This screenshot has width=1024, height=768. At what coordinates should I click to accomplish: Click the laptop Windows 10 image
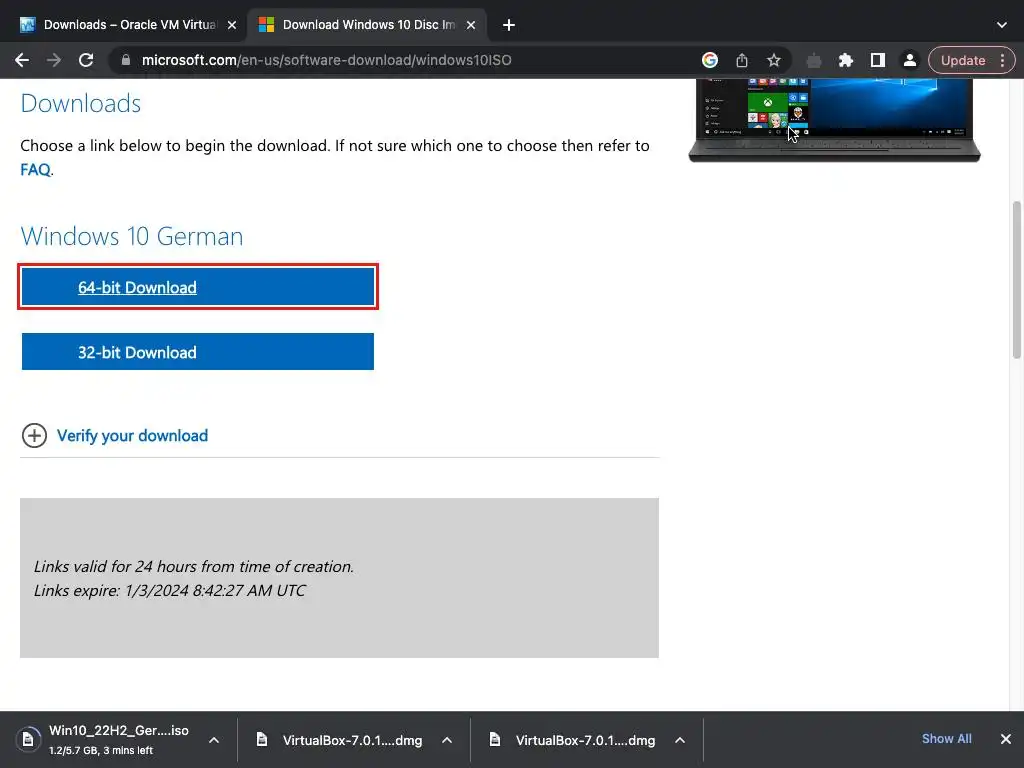(x=835, y=120)
